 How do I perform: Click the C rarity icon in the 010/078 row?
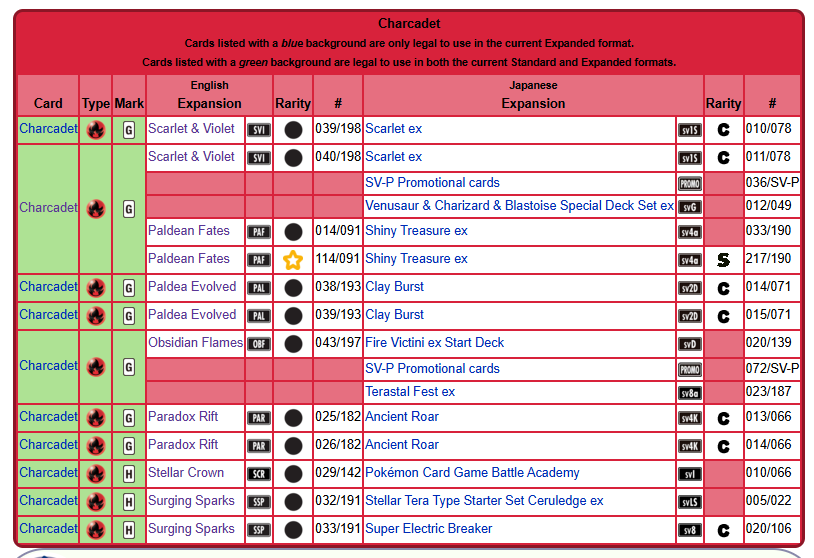723,130
